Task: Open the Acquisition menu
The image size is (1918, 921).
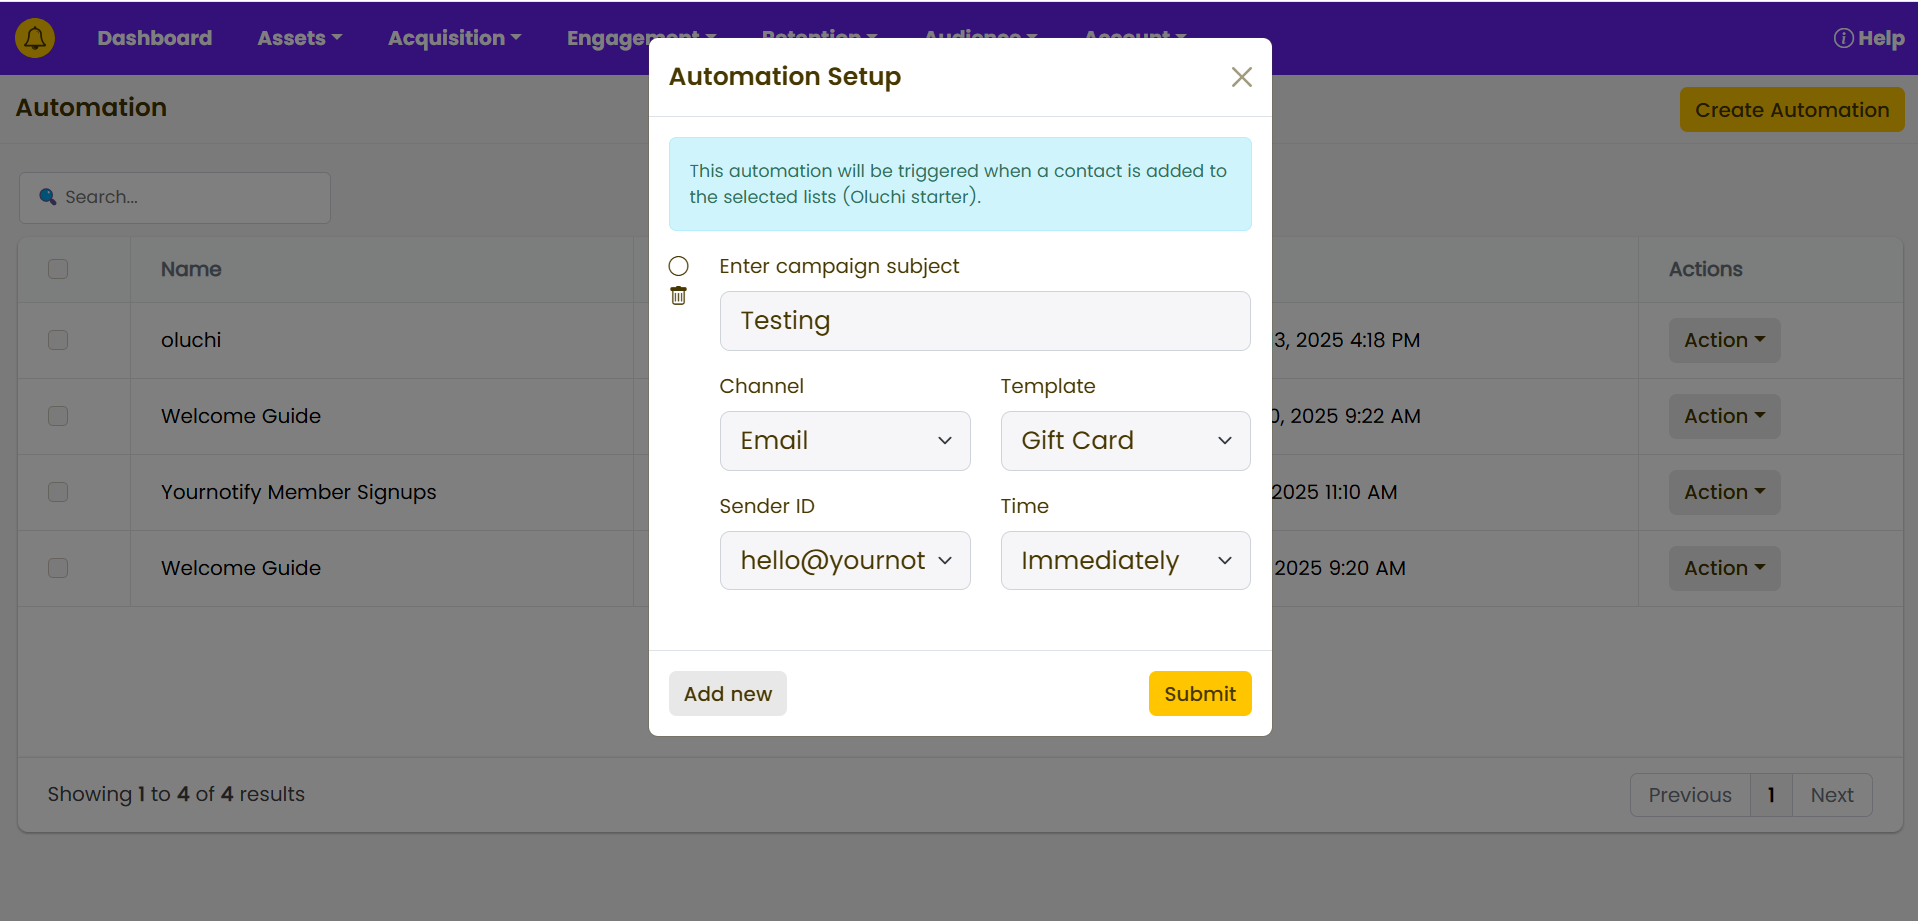Action: pos(454,38)
